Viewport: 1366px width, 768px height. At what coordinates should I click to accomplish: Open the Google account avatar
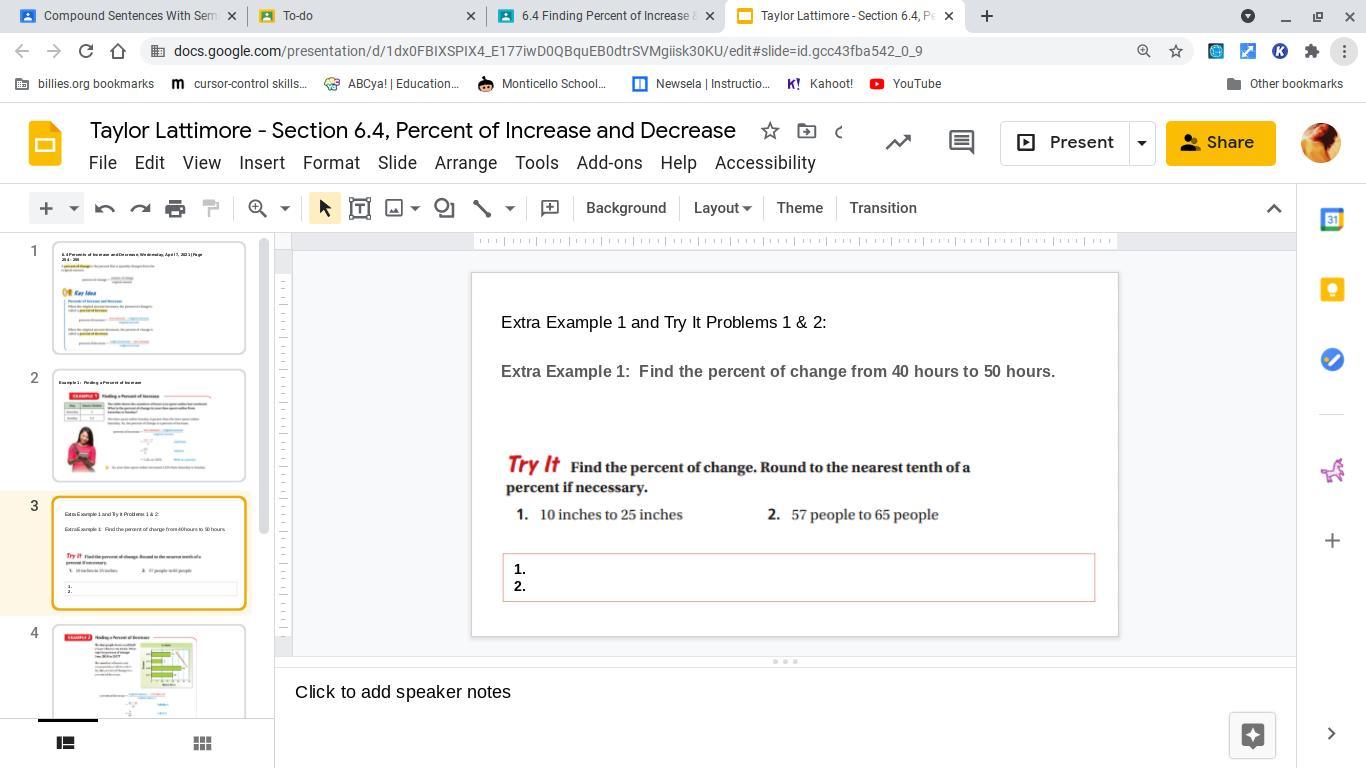click(1321, 143)
